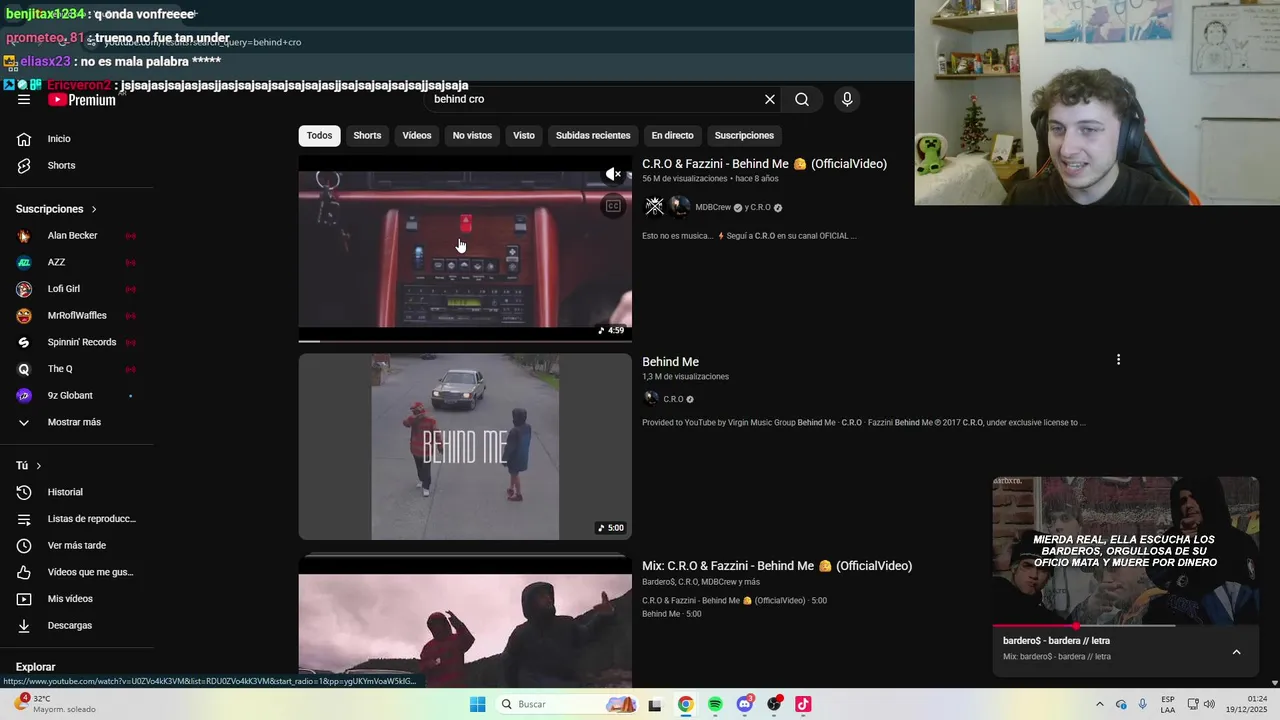Open the YouTube hamburger guide menu
Screen dimensions: 1280x720
24,99
